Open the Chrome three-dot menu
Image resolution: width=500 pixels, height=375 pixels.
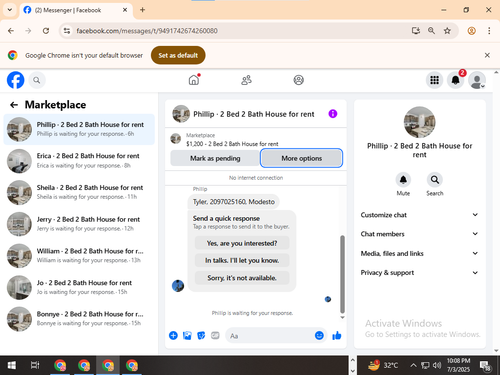click(489, 31)
